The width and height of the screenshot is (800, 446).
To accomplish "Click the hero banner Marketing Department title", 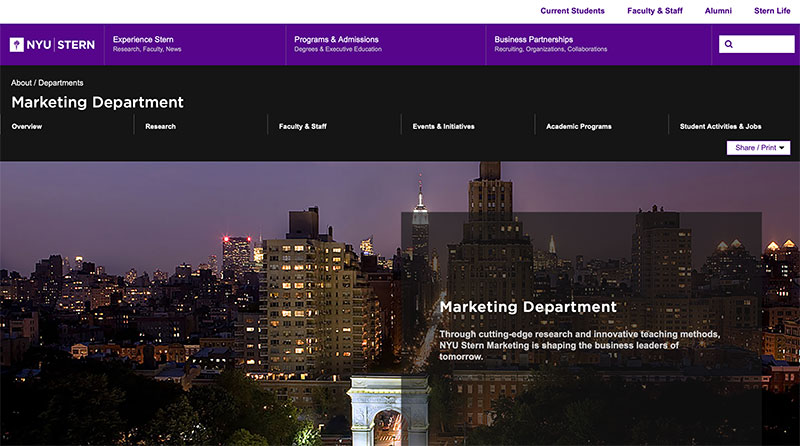I will coord(528,307).
